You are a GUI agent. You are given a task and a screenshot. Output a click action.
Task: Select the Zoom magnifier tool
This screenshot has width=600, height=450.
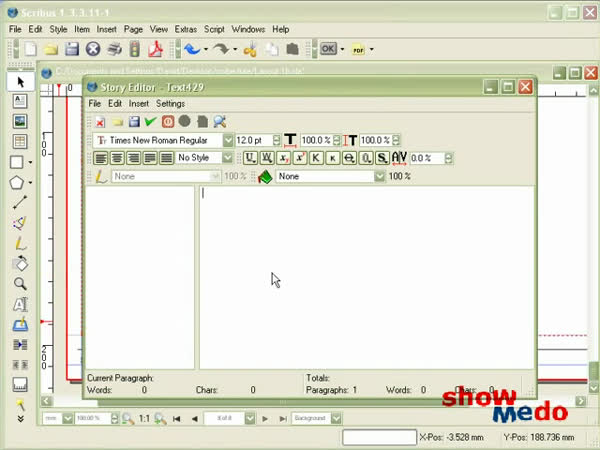coord(19,284)
